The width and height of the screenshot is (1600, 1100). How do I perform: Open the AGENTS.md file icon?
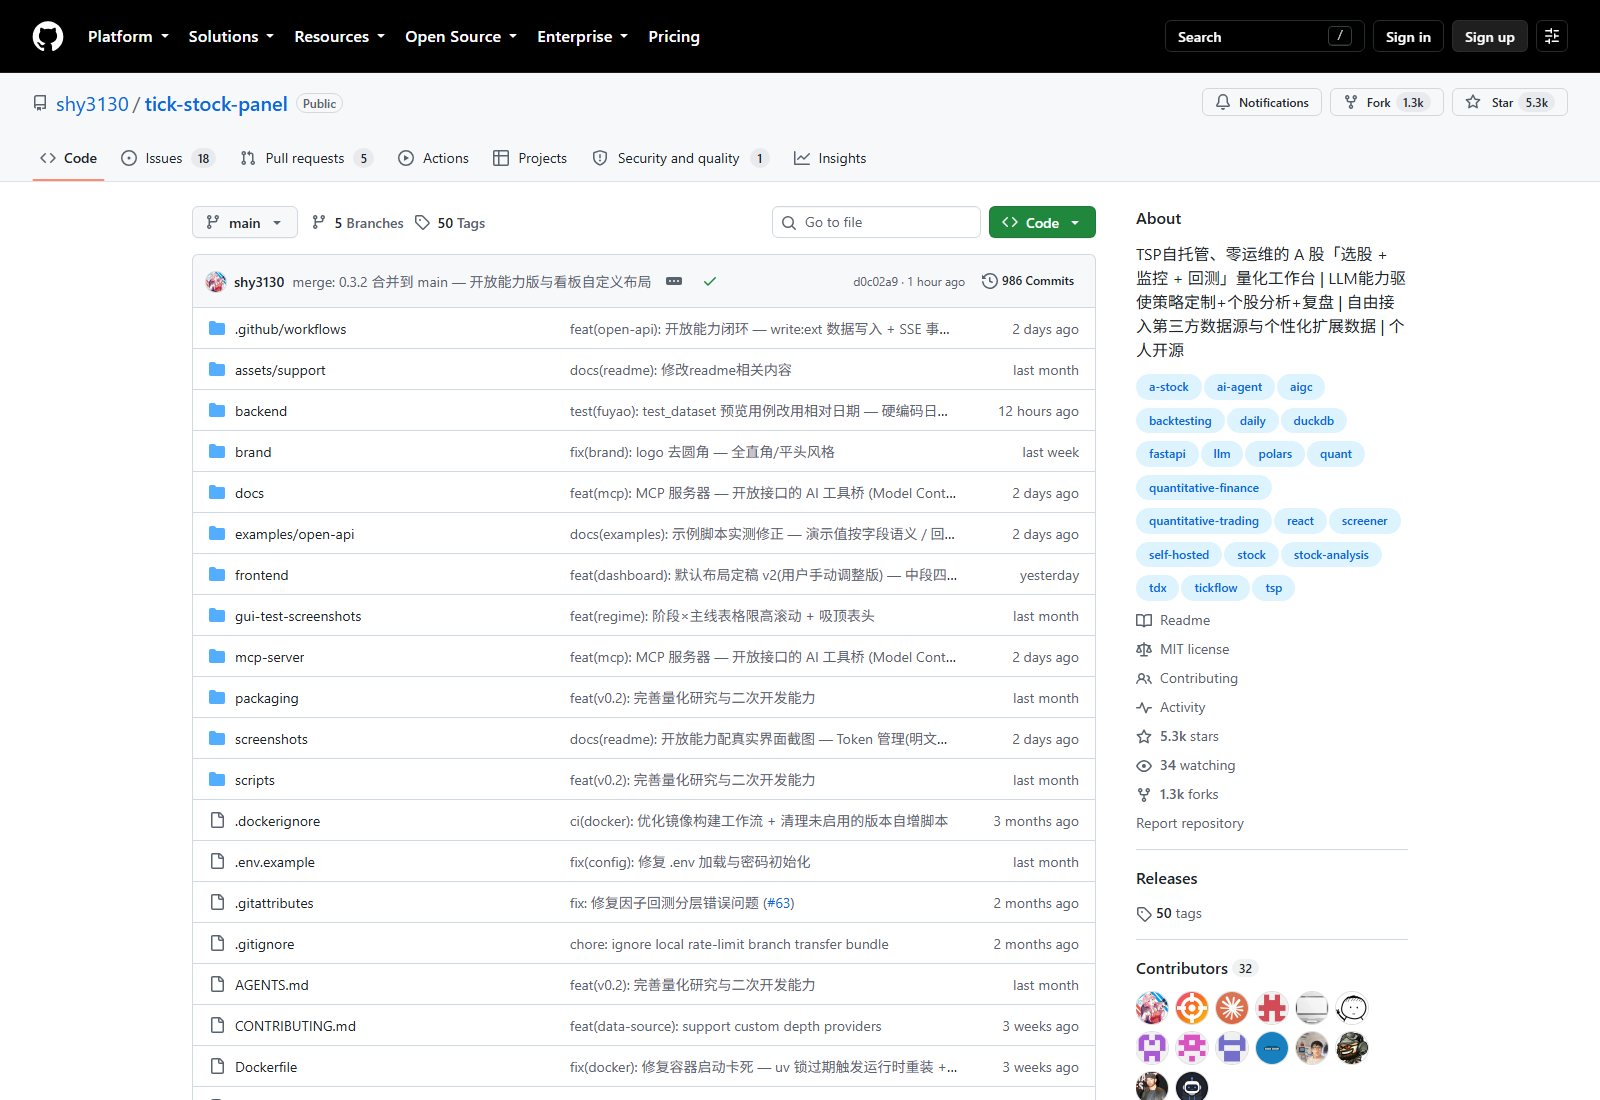coord(217,984)
